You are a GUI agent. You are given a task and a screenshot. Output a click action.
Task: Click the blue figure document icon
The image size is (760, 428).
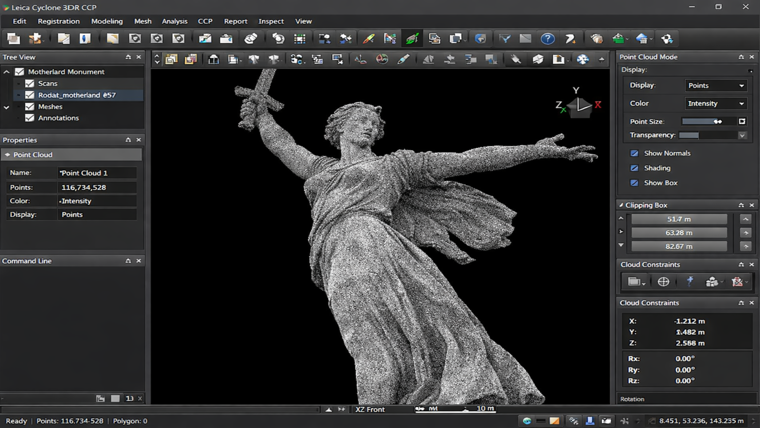point(85,39)
